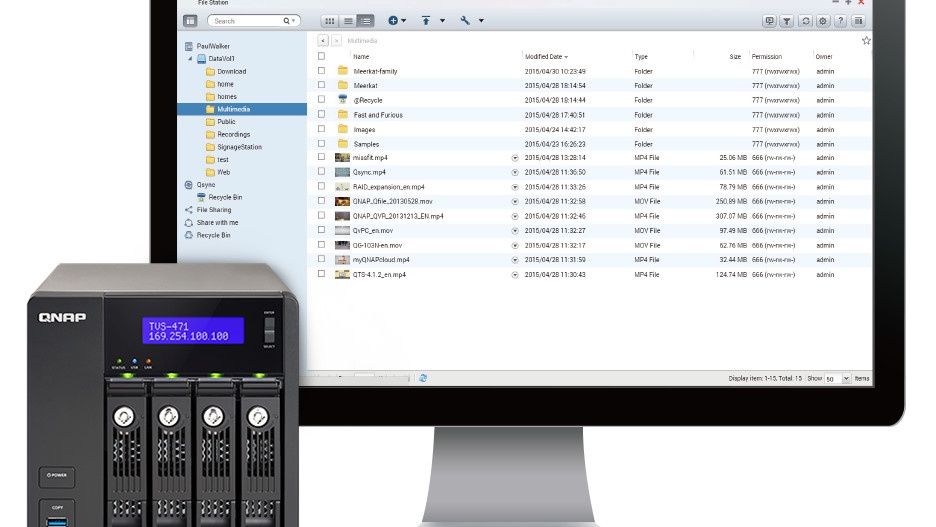Open Share with me in the sidebar
The height and width of the screenshot is (527, 936).
217,223
